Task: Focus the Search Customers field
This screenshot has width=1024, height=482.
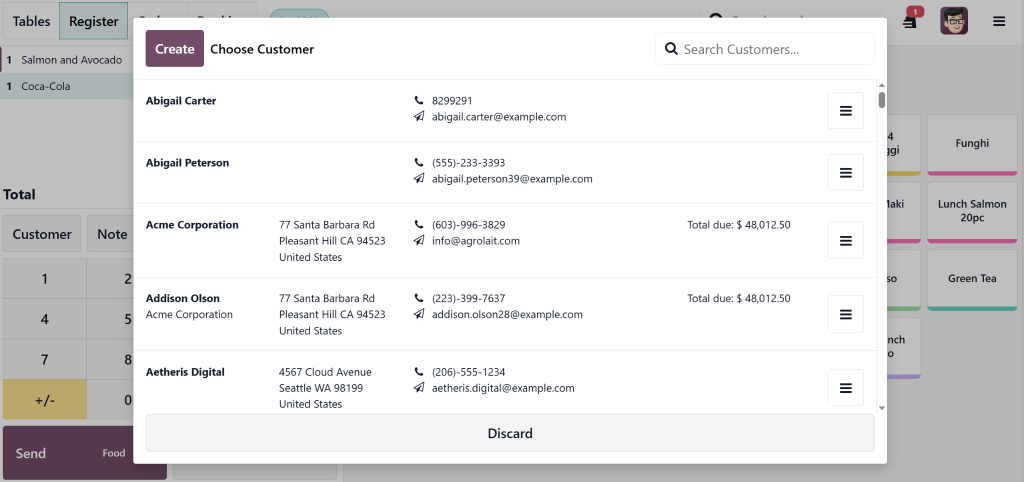Action: 765,49
